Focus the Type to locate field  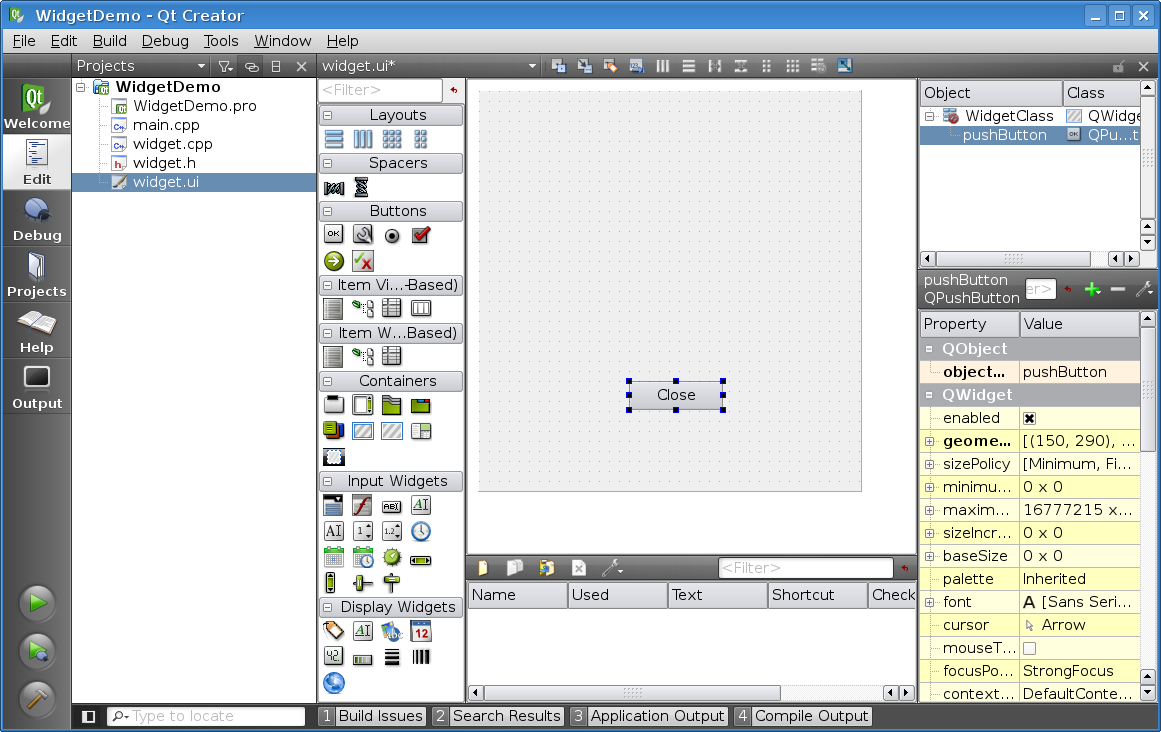[x=207, y=716]
